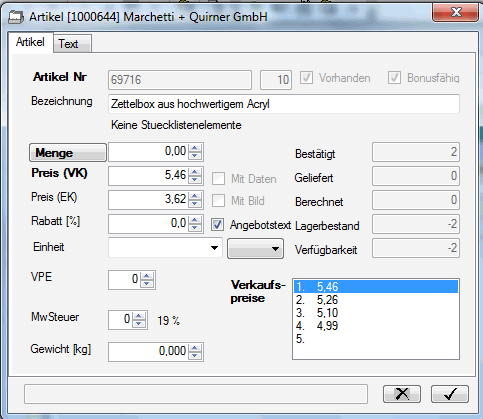483x419 pixels.
Task: Click the Preis (VK) value 5,46 field
Action: tap(148, 176)
